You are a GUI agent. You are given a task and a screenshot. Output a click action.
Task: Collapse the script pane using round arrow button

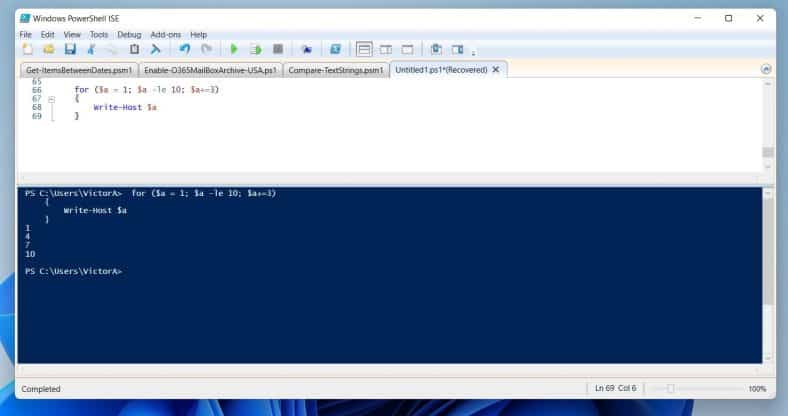[766, 69]
